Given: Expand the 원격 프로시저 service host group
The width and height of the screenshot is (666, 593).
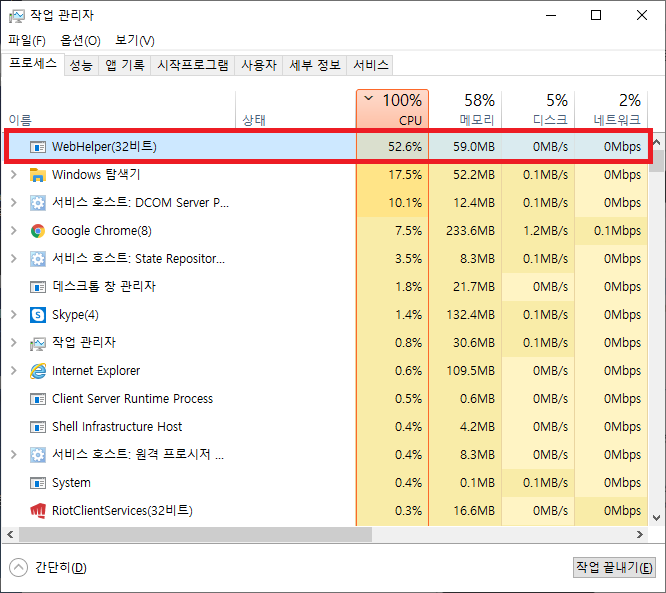Looking at the screenshot, I should (14, 455).
